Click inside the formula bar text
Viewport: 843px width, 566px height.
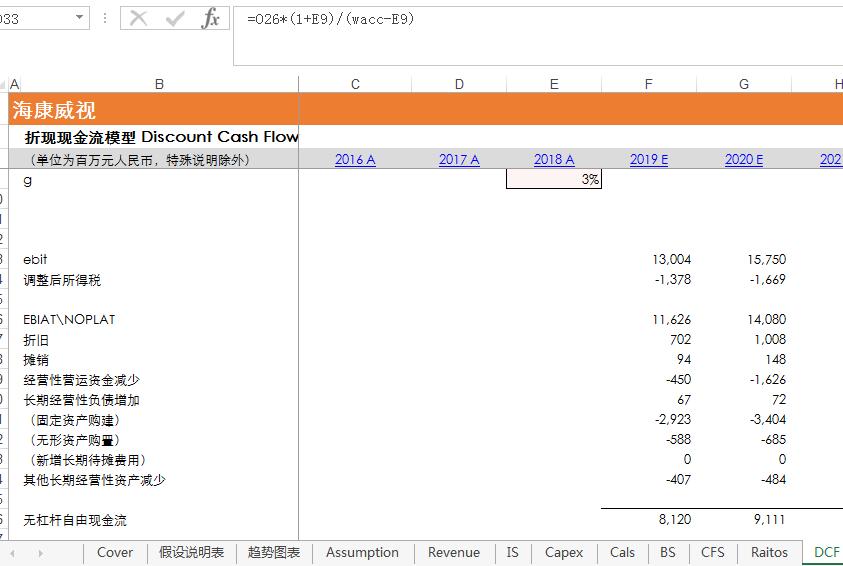(x=330, y=19)
